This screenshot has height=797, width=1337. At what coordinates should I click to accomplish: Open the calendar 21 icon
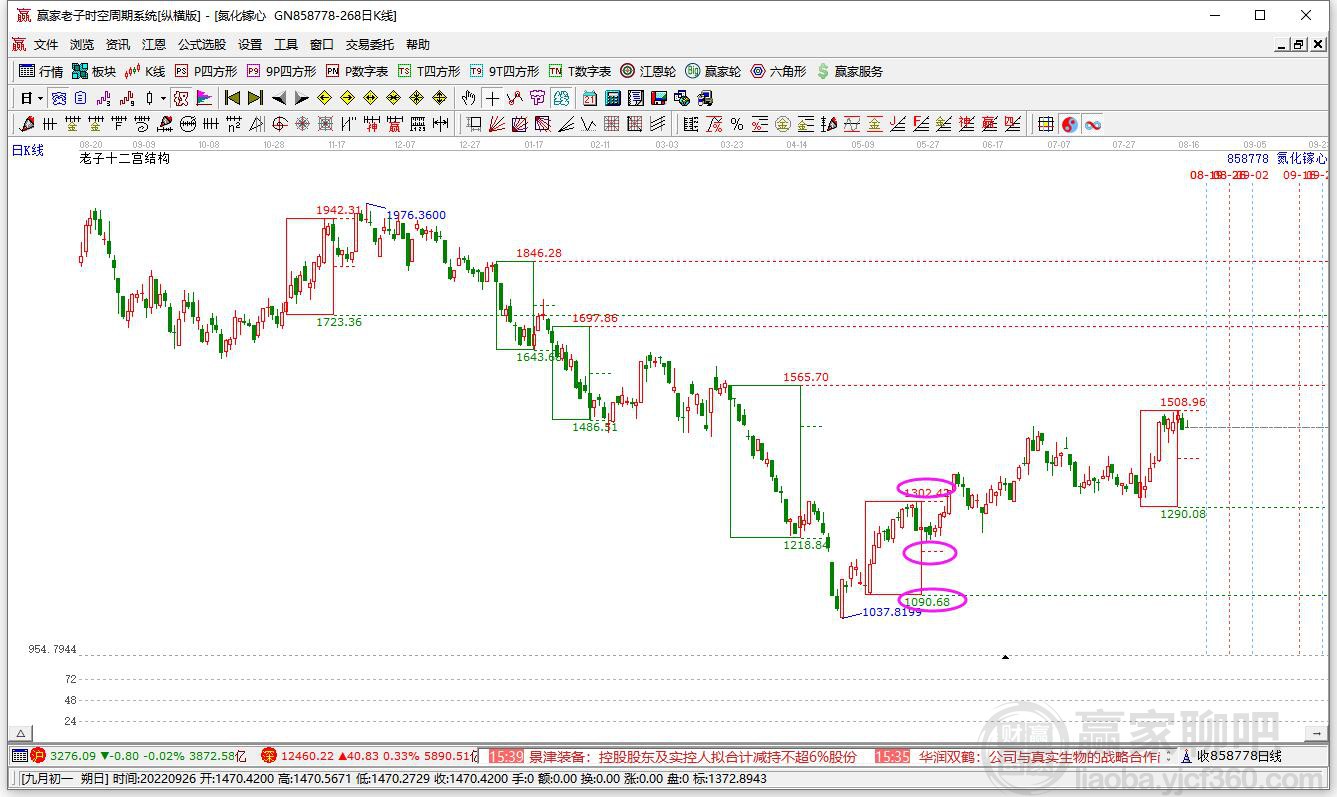coord(589,98)
